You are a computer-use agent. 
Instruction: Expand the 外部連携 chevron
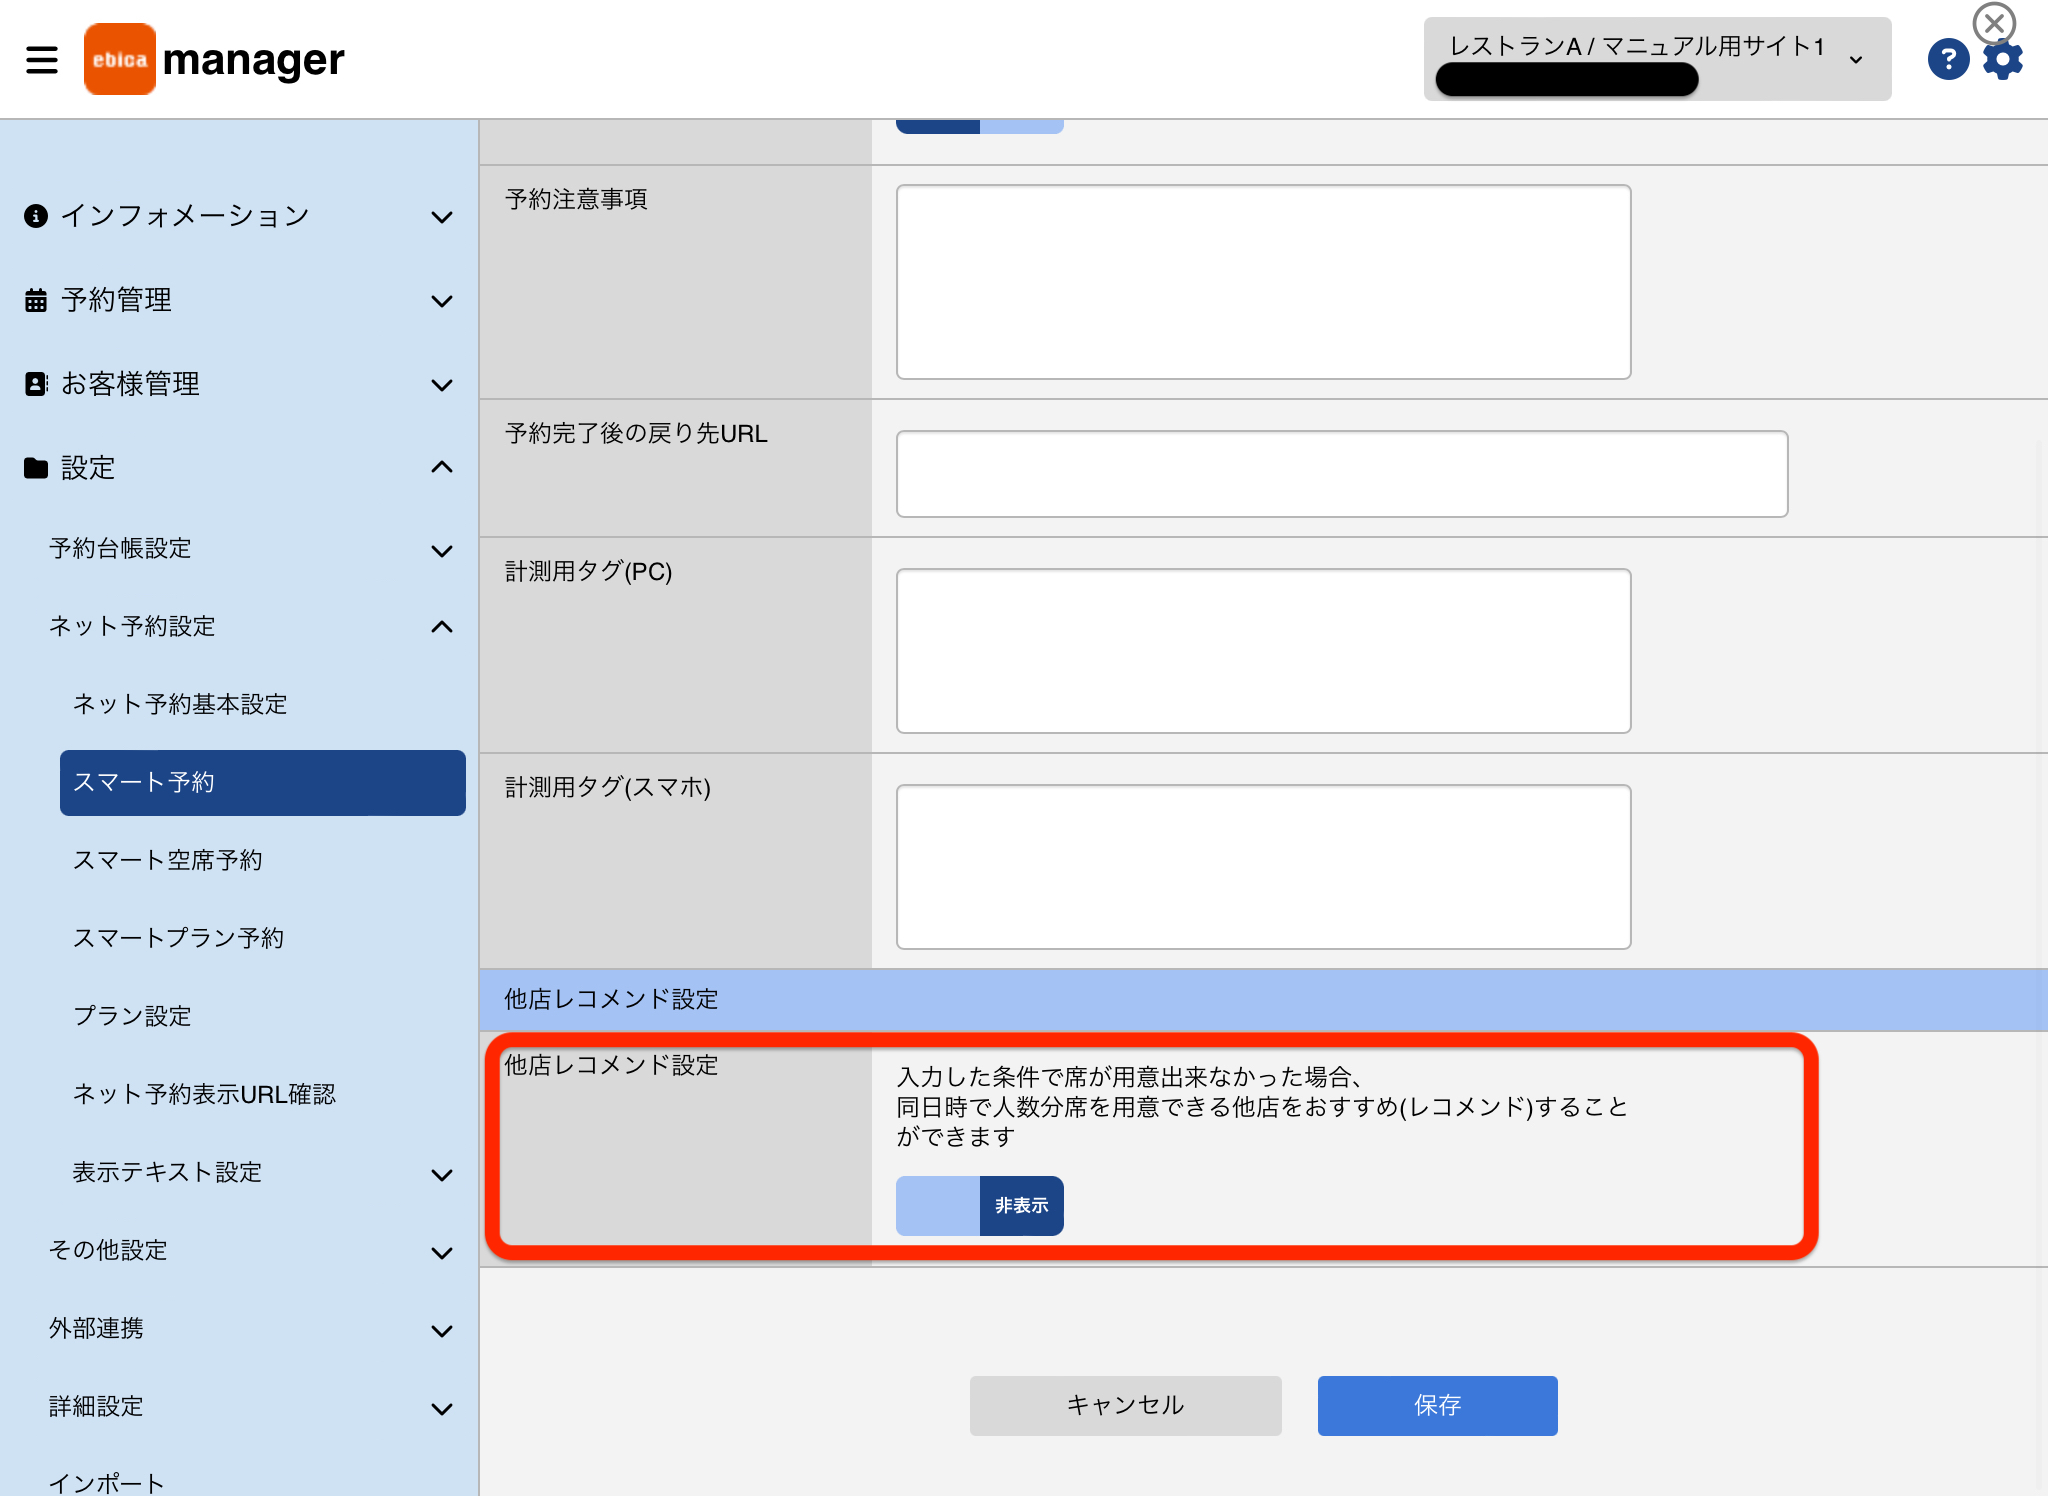(x=441, y=1331)
